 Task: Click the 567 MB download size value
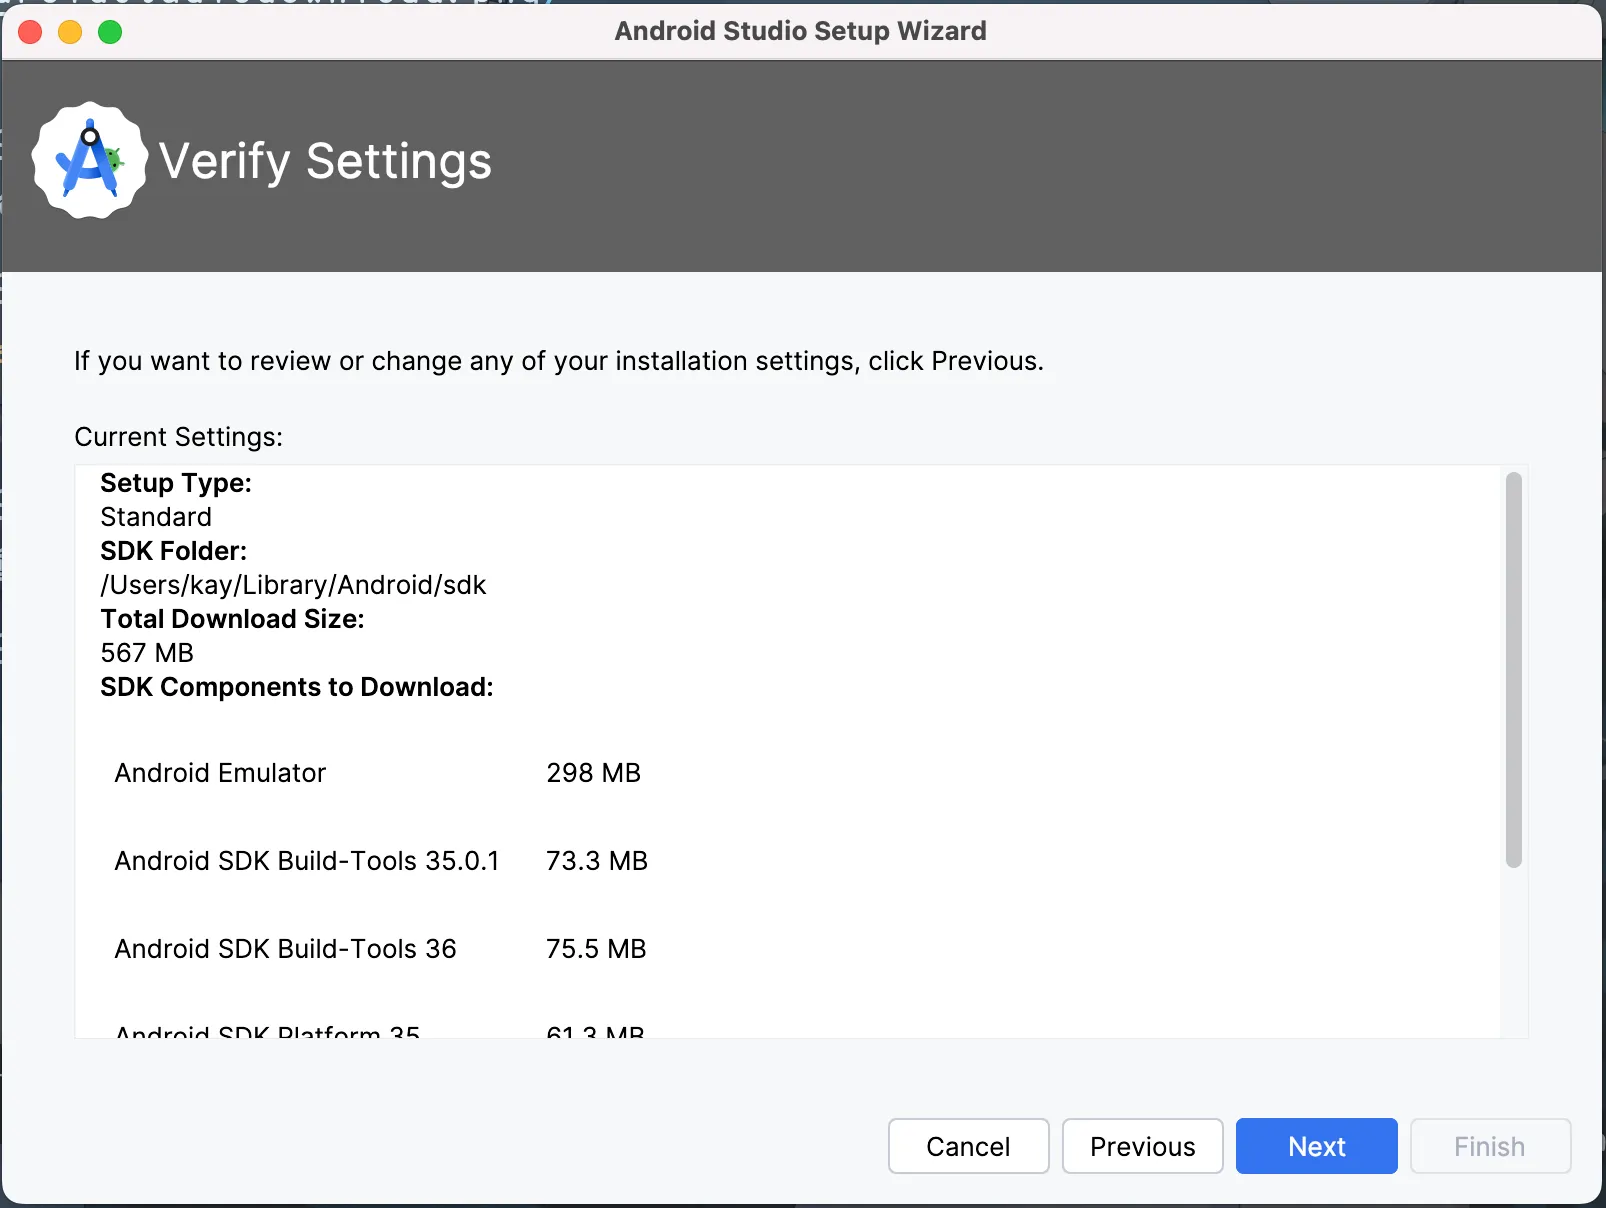point(147,653)
